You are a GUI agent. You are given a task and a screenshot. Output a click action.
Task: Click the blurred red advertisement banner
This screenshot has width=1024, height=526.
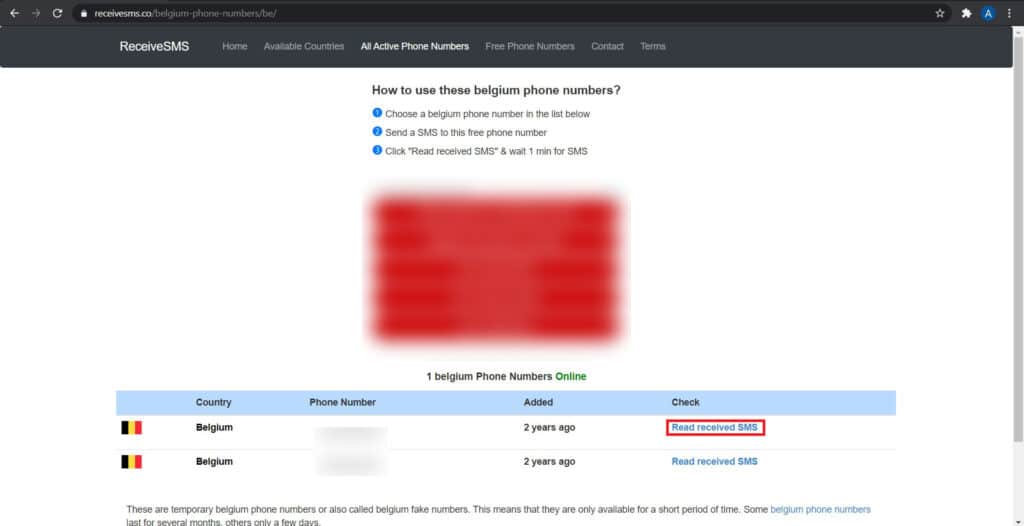[495, 270]
